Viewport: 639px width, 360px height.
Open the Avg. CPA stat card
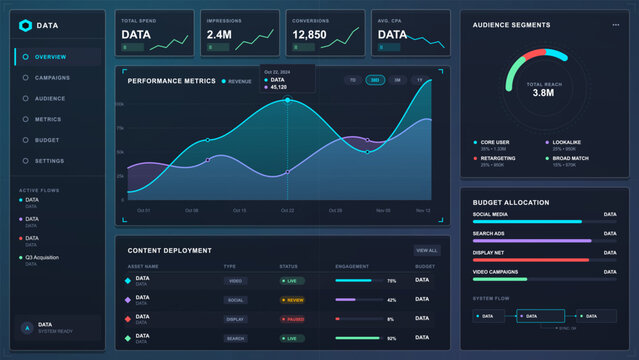point(411,33)
